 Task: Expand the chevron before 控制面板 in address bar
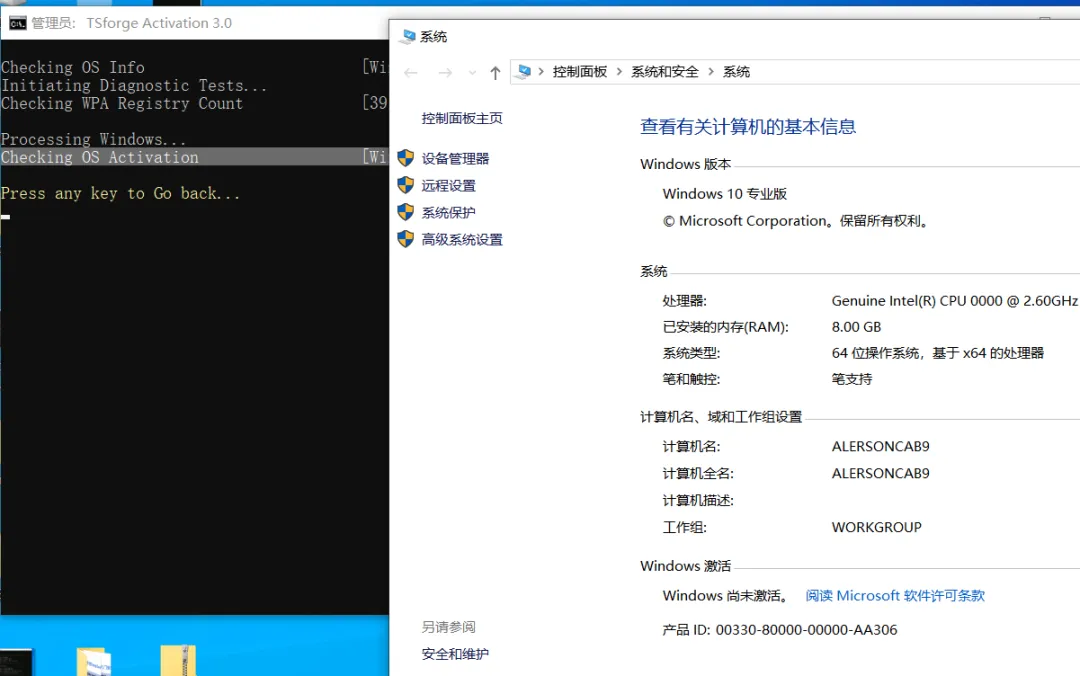[541, 72]
